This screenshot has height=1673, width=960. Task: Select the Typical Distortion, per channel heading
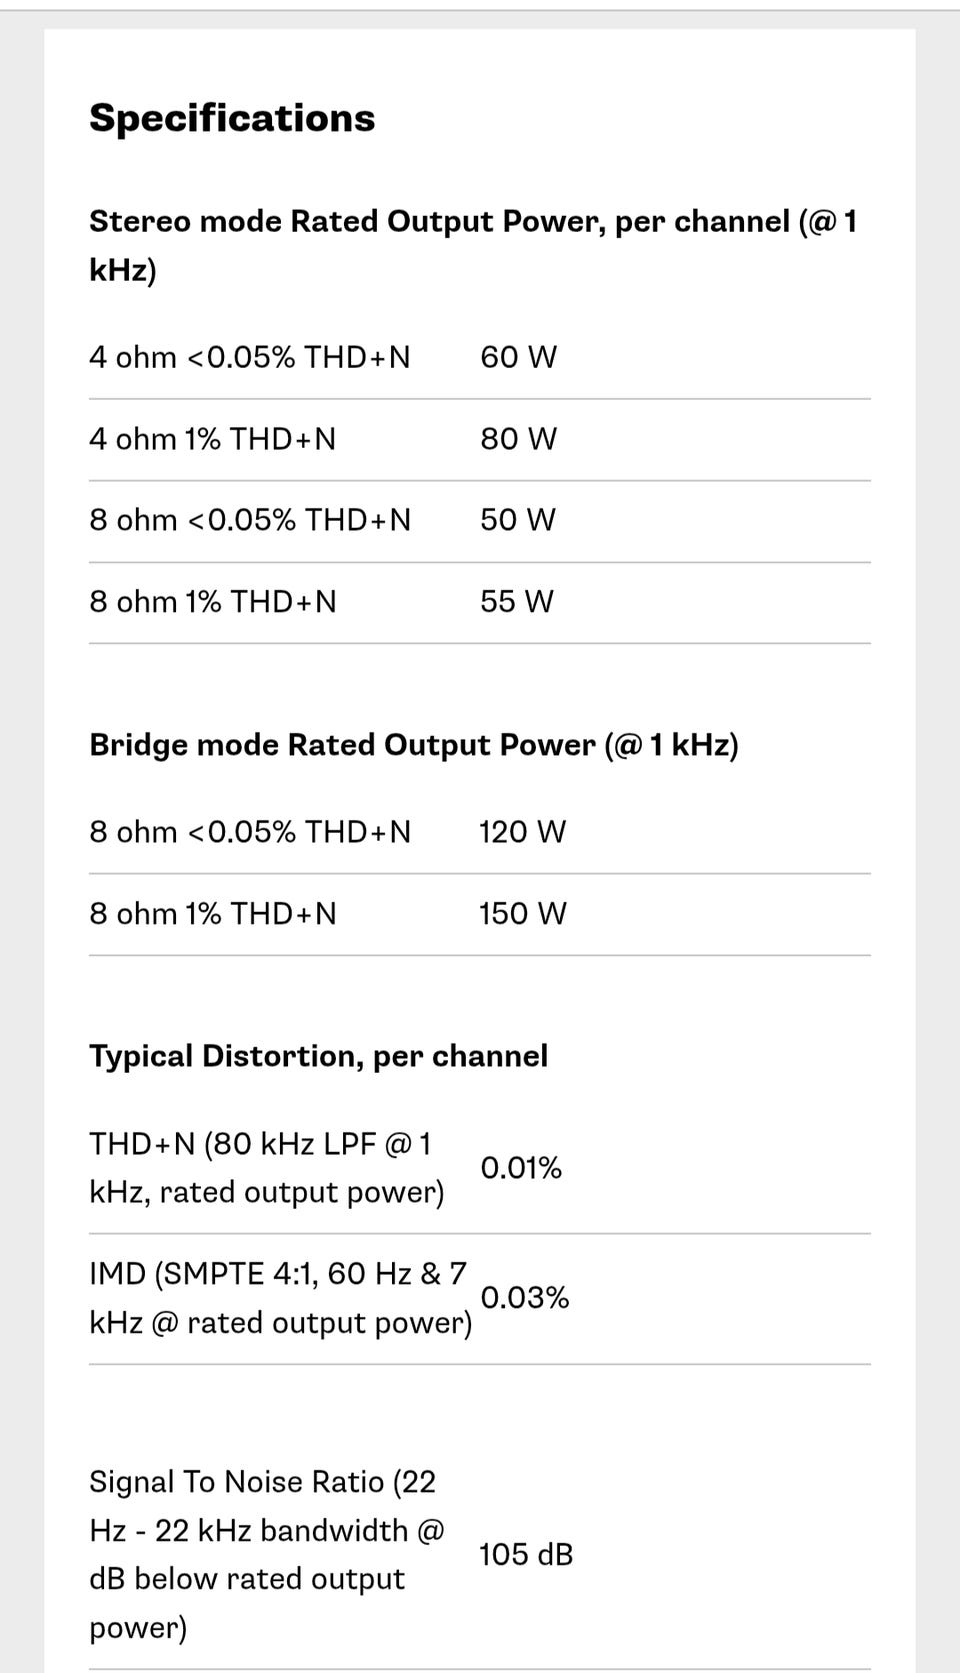pos(318,1057)
